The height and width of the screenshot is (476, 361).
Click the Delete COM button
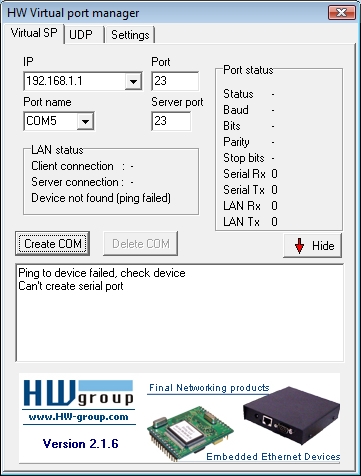140,244
